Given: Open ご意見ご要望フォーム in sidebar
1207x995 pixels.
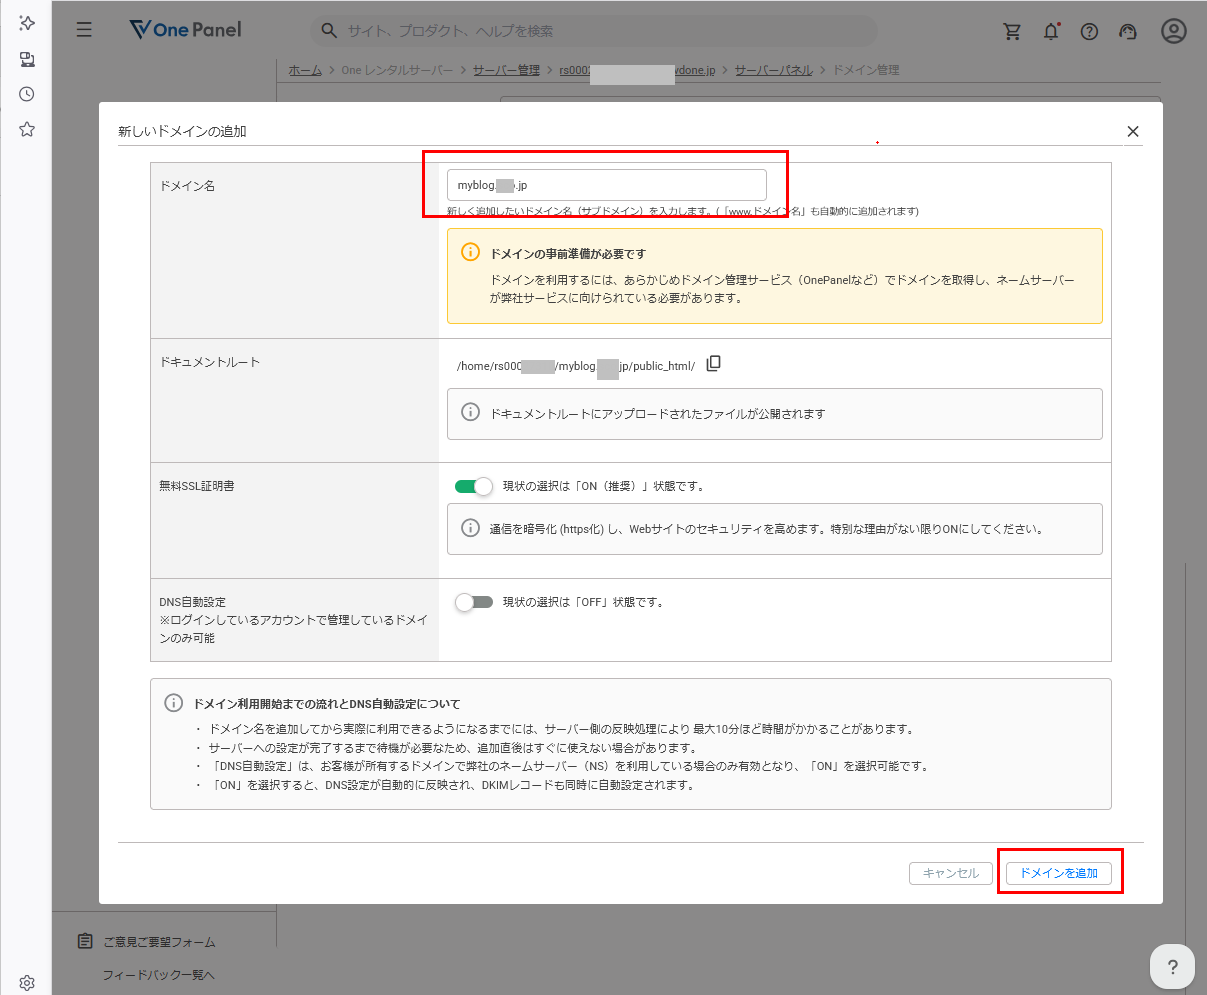Looking at the screenshot, I should pos(159,942).
